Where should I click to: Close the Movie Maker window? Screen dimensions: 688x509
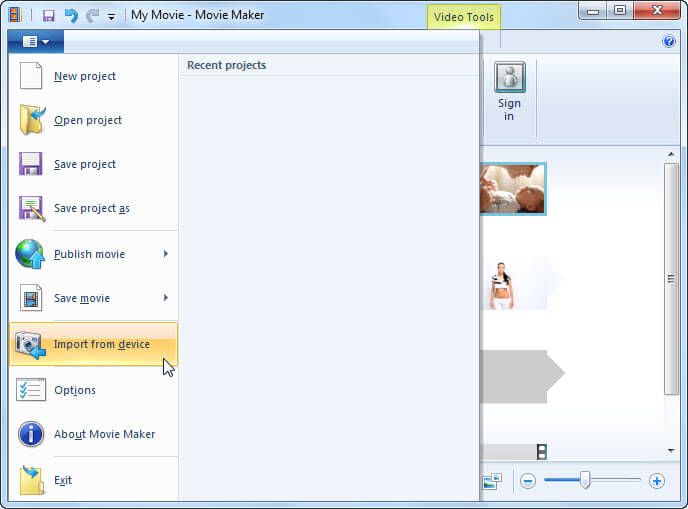[657, 11]
